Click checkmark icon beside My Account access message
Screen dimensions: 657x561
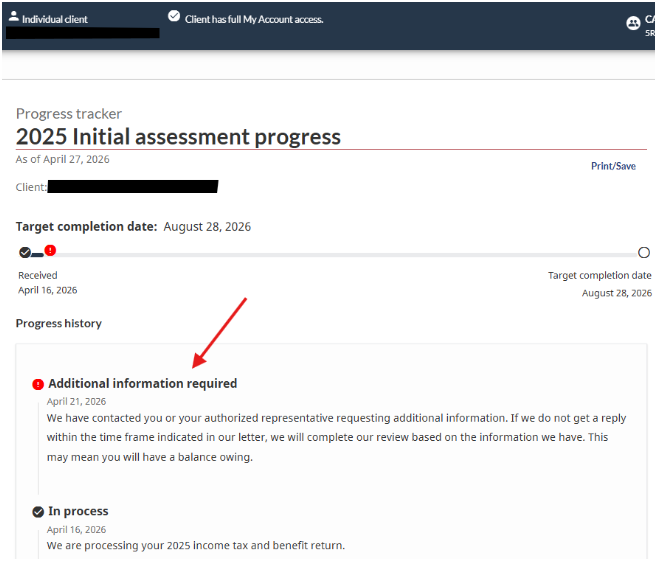pos(174,17)
